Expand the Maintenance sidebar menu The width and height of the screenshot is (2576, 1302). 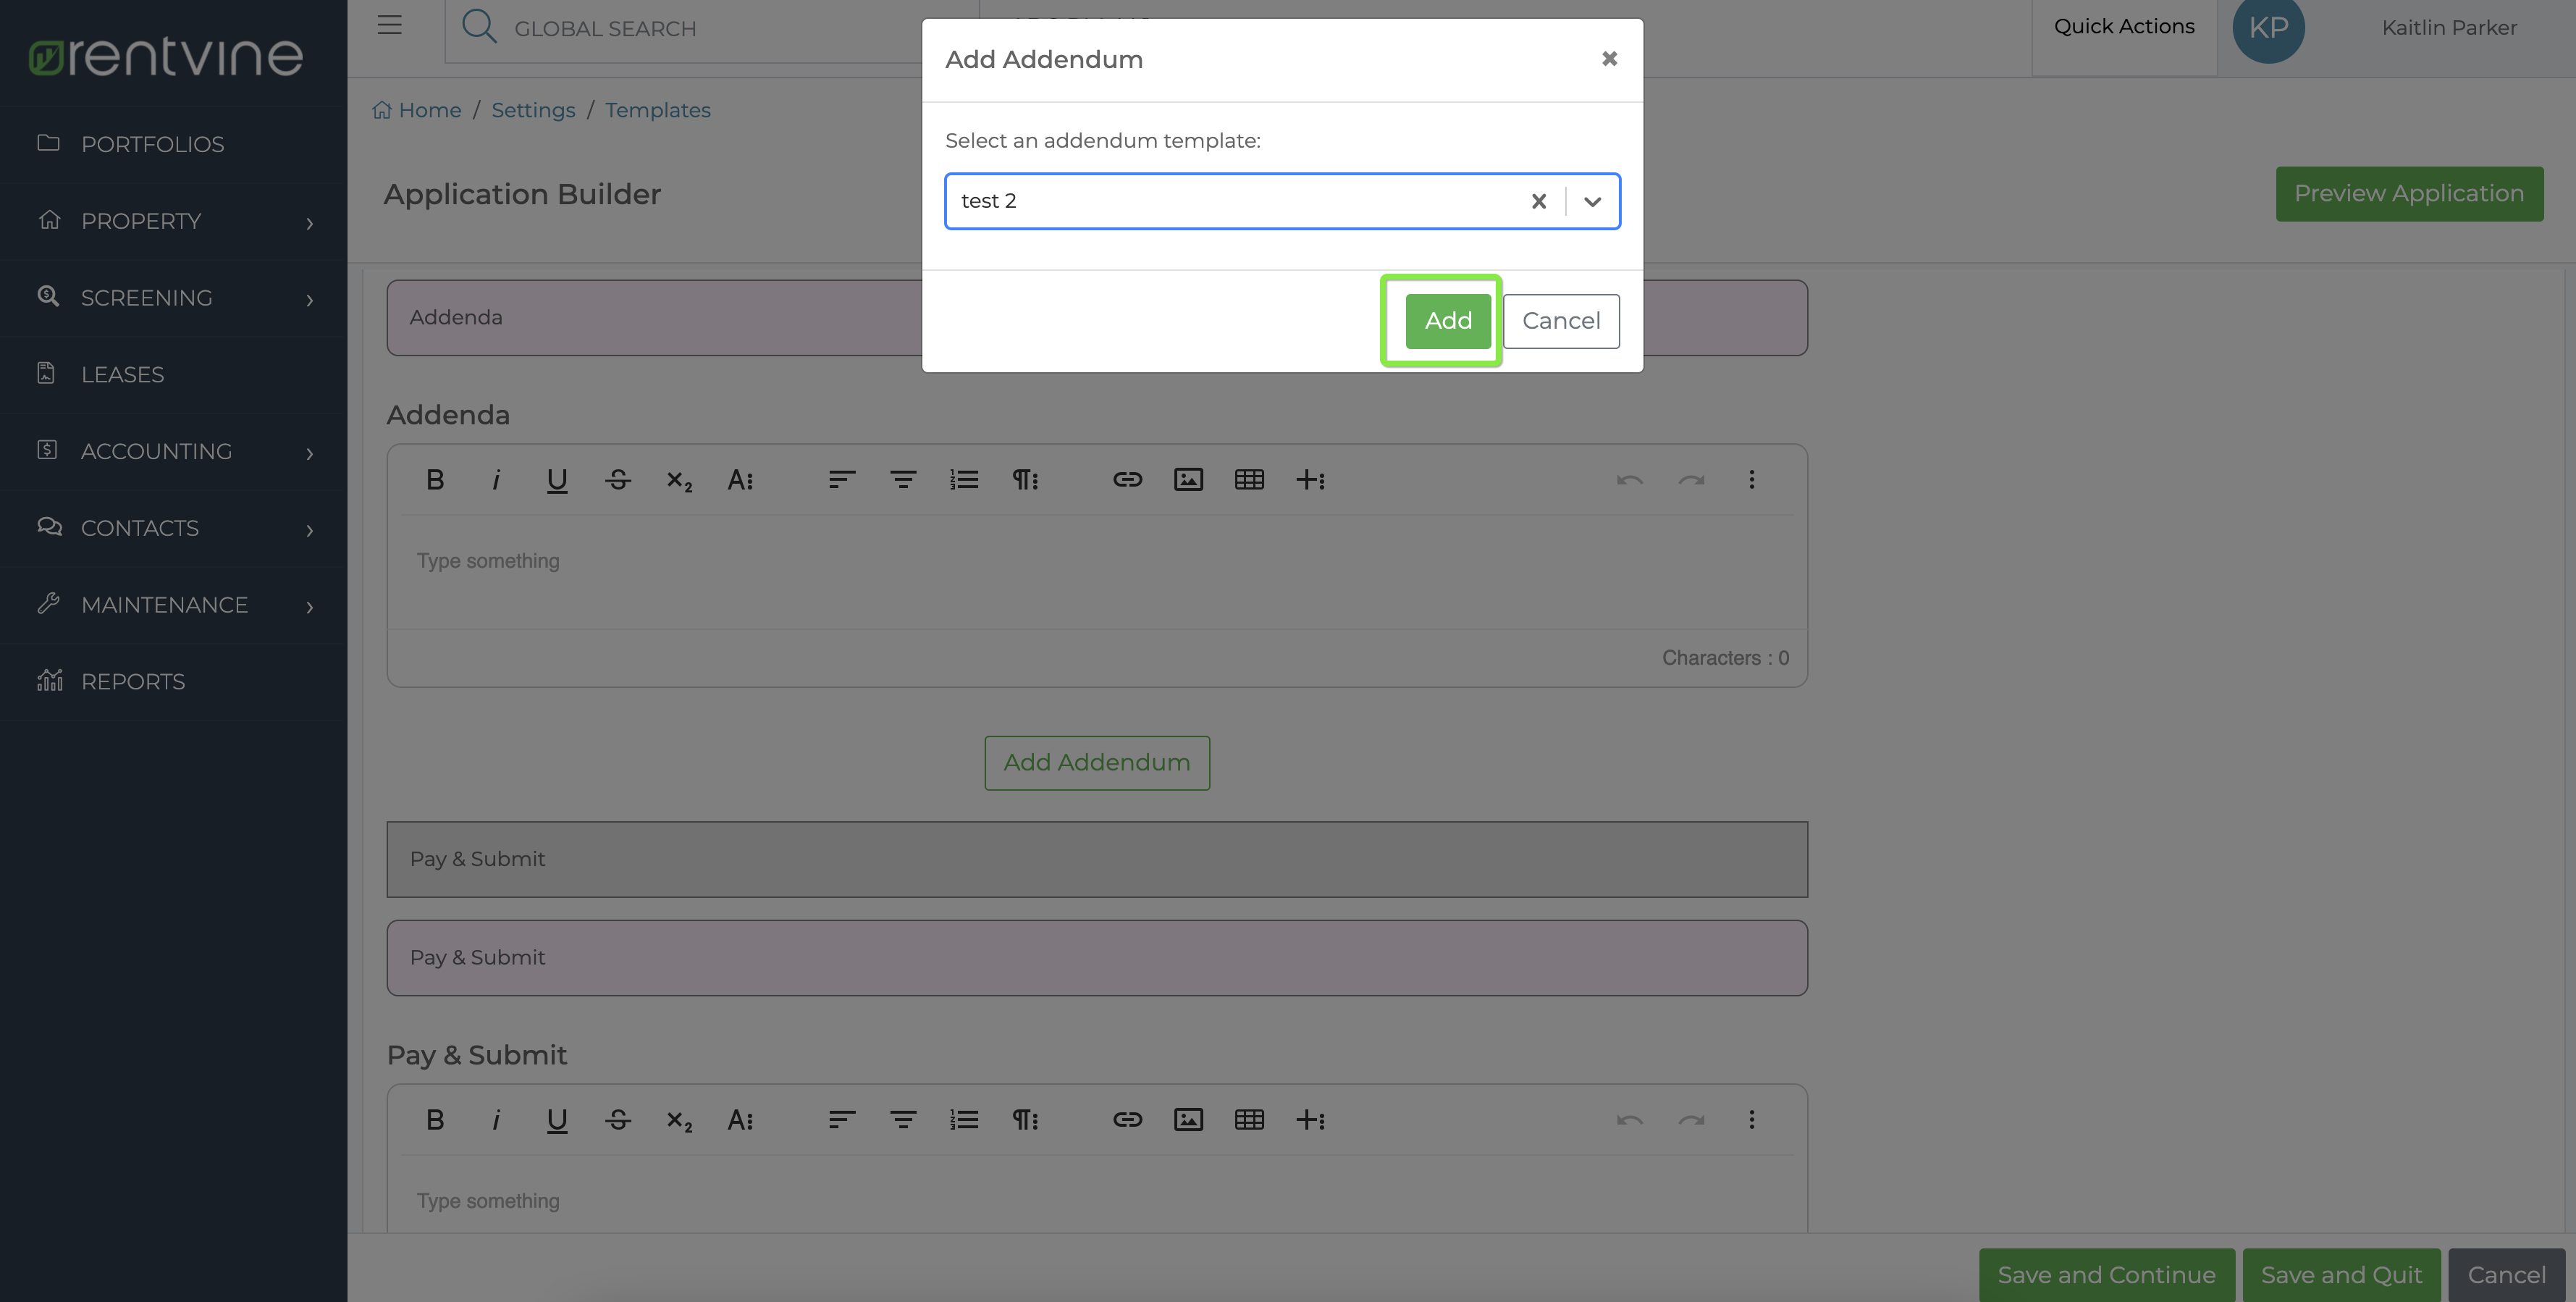click(x=173, y=605)
